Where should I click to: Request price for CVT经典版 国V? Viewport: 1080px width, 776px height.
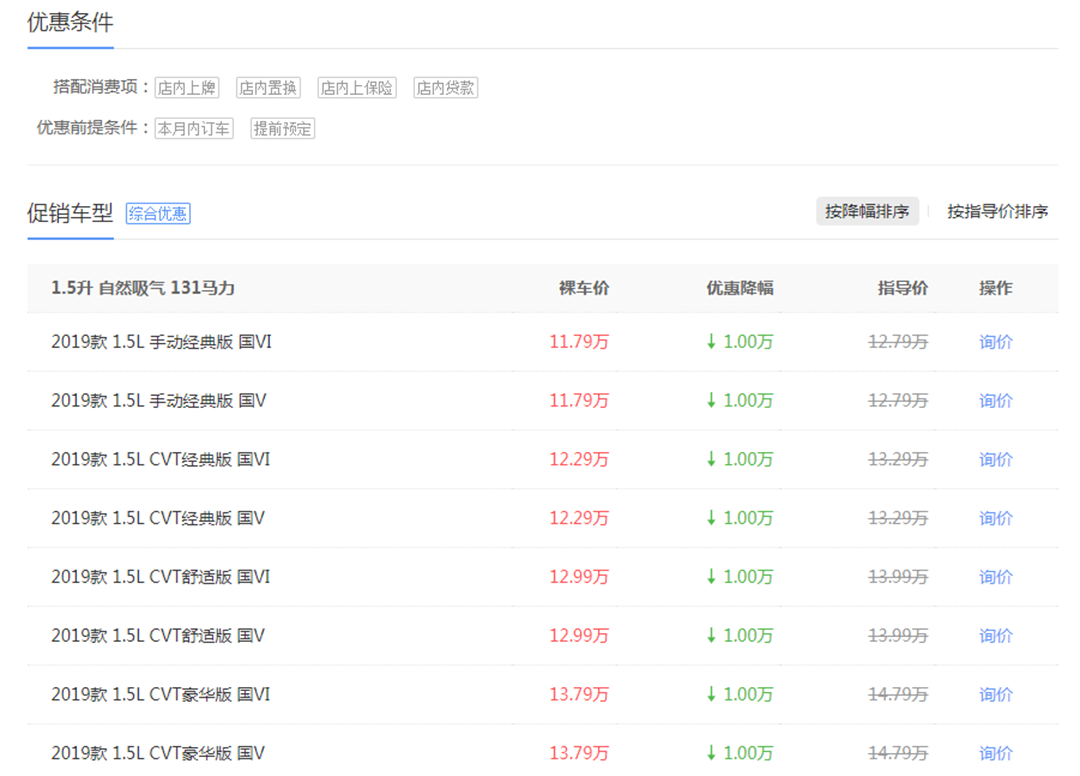(995, 519)
